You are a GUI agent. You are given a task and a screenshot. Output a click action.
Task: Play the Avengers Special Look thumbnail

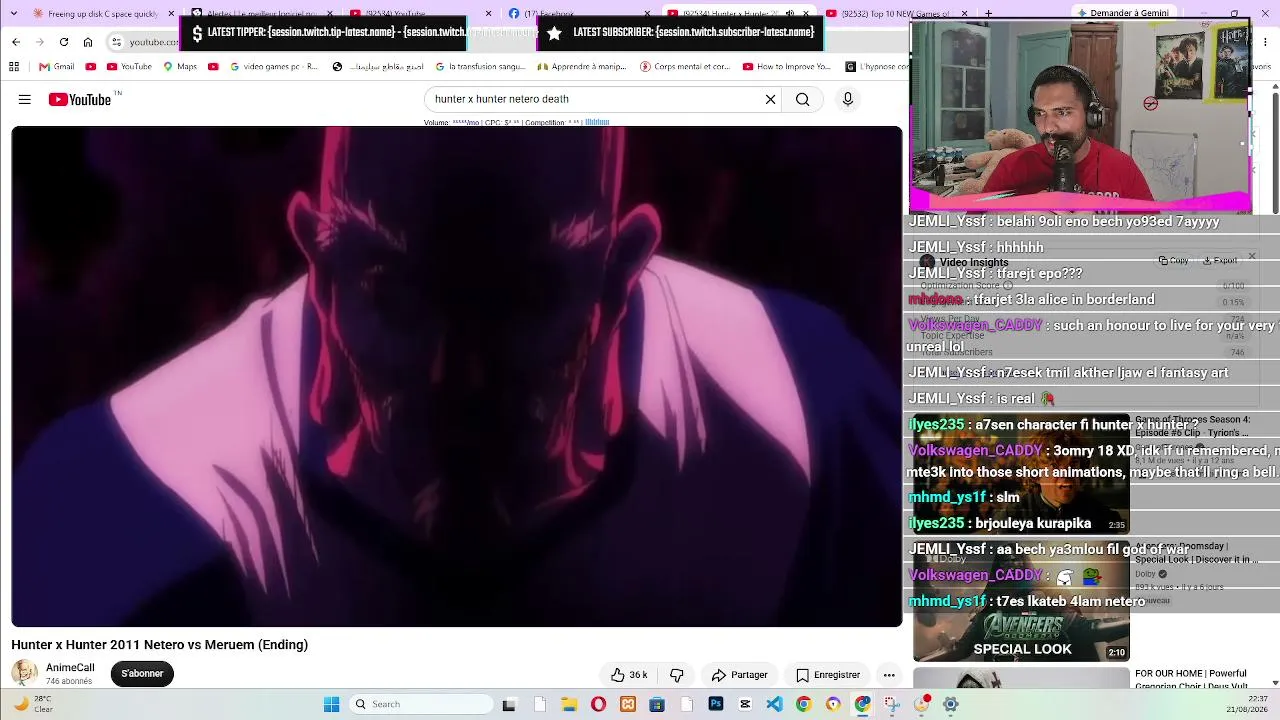(1021, 601)
